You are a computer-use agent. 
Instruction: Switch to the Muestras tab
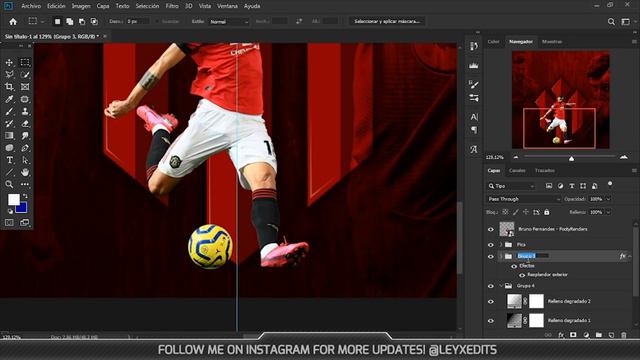coord(552,42)
